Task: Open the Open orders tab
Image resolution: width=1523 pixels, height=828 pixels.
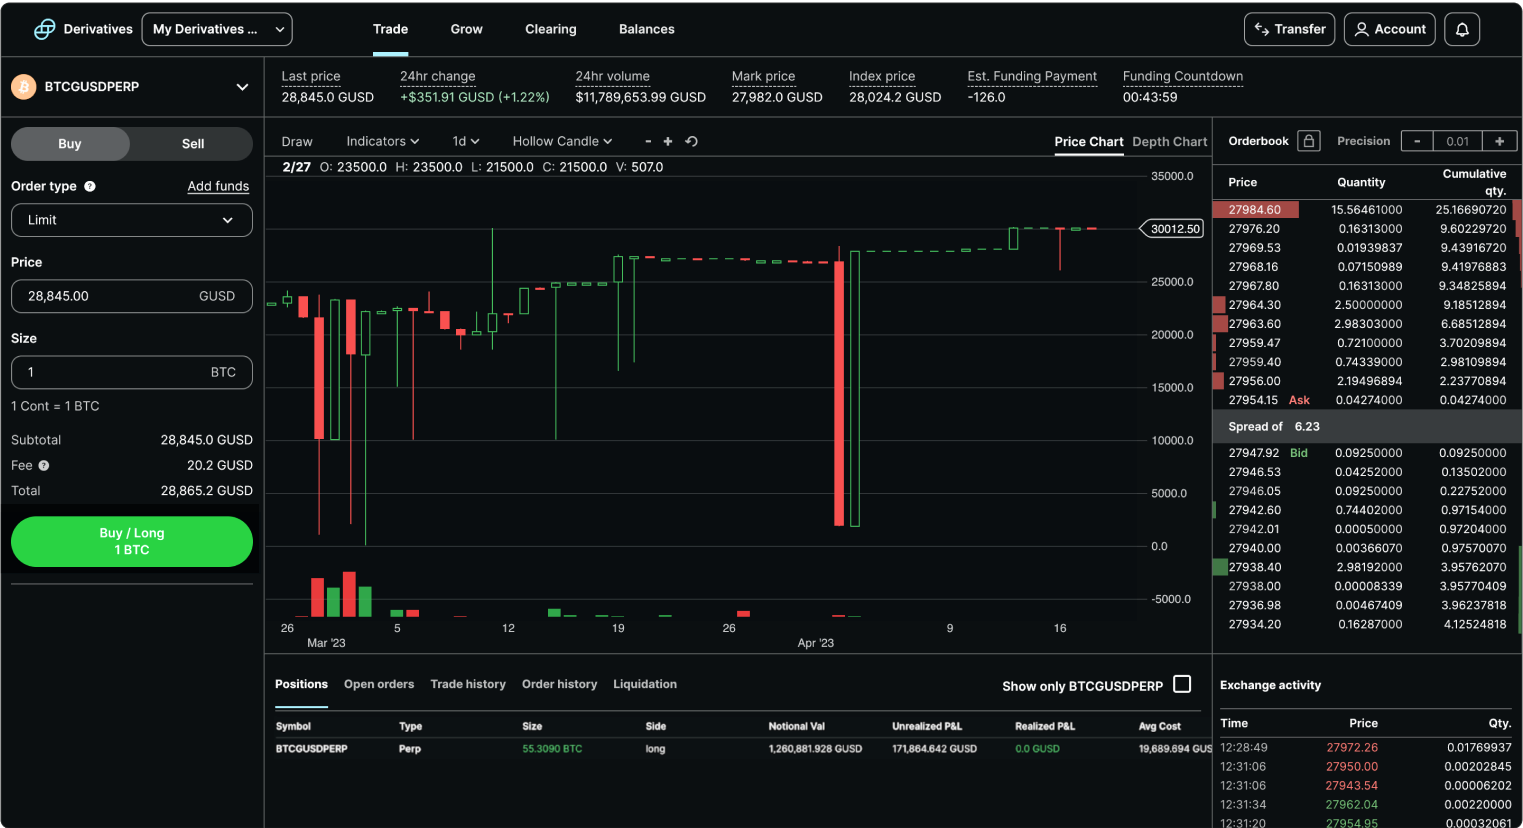Action: point(379,684)
